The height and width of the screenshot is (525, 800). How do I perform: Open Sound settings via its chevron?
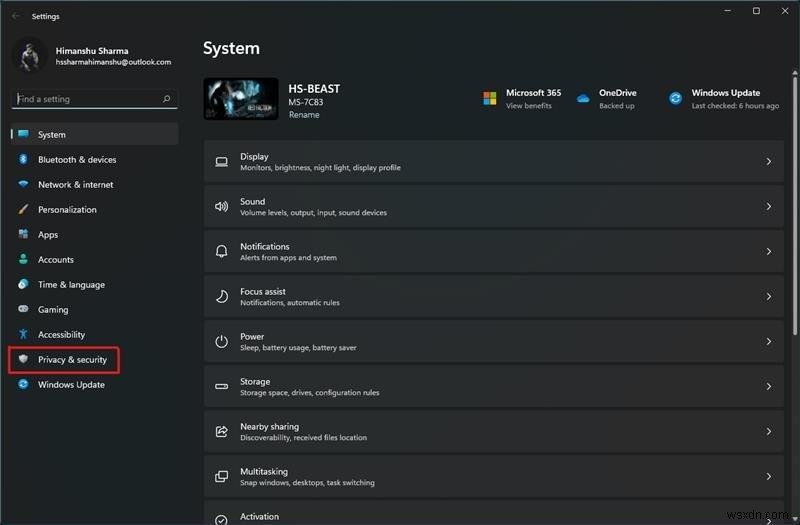(768, 206)
